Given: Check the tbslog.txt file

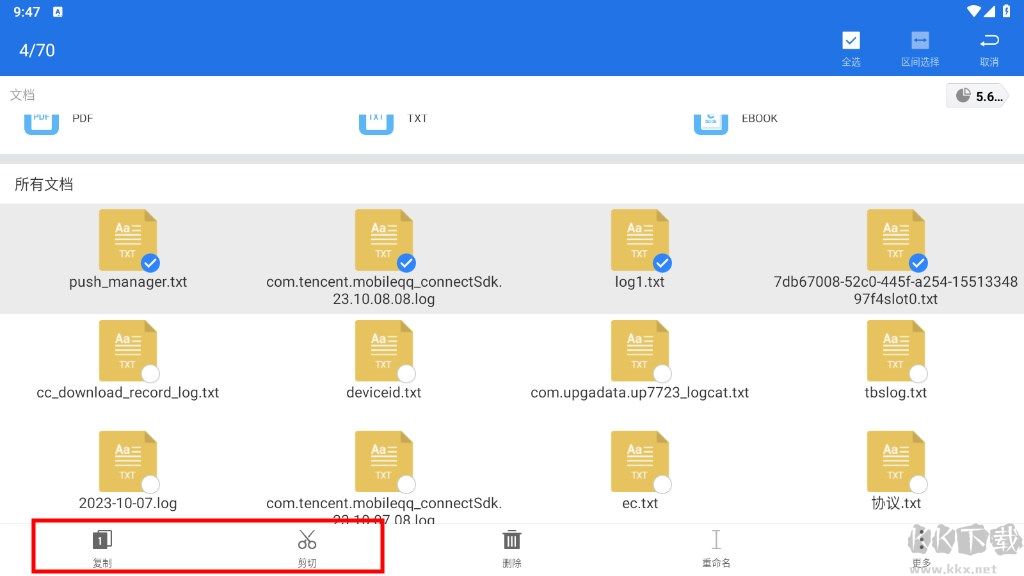Looking at the screenshot, I should pos(918,374).
